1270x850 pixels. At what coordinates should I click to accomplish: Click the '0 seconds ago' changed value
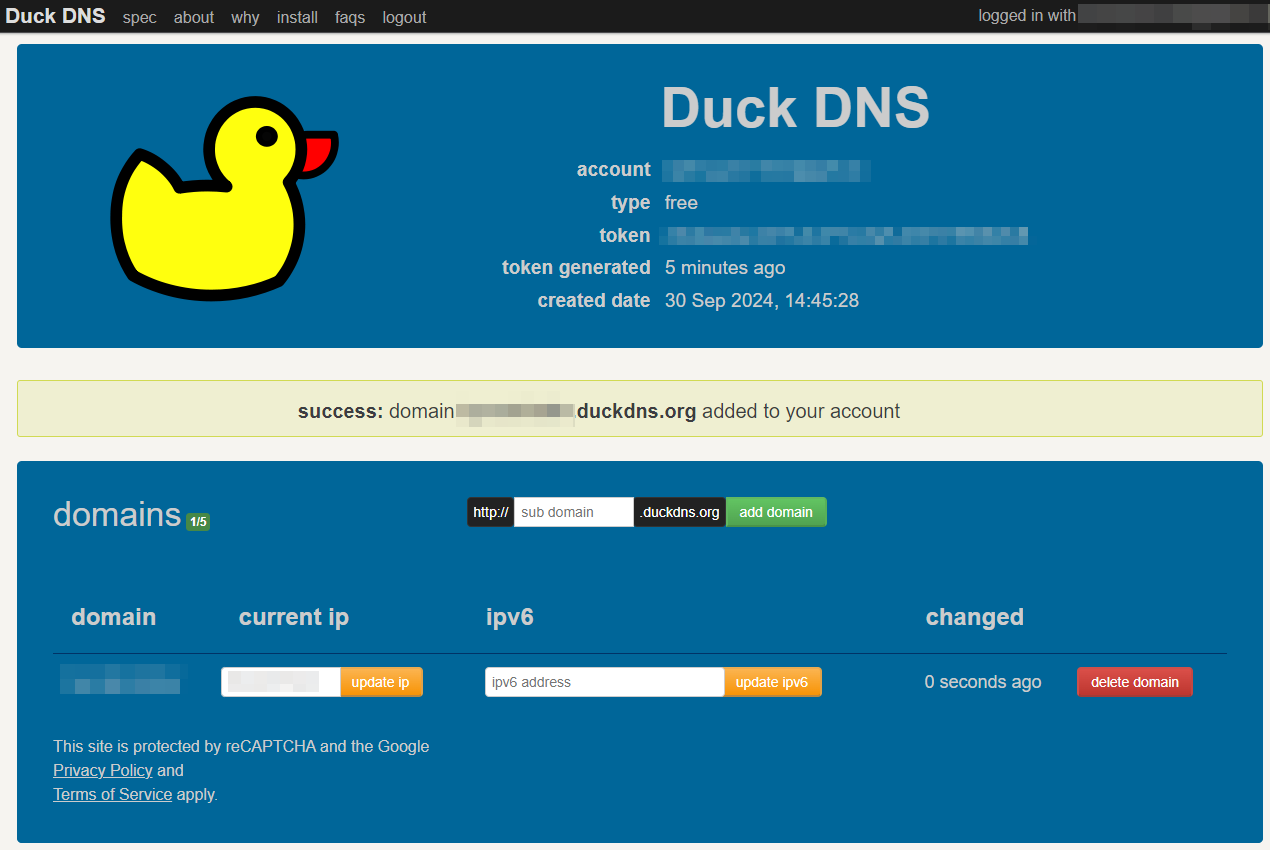tap(983, 682)
